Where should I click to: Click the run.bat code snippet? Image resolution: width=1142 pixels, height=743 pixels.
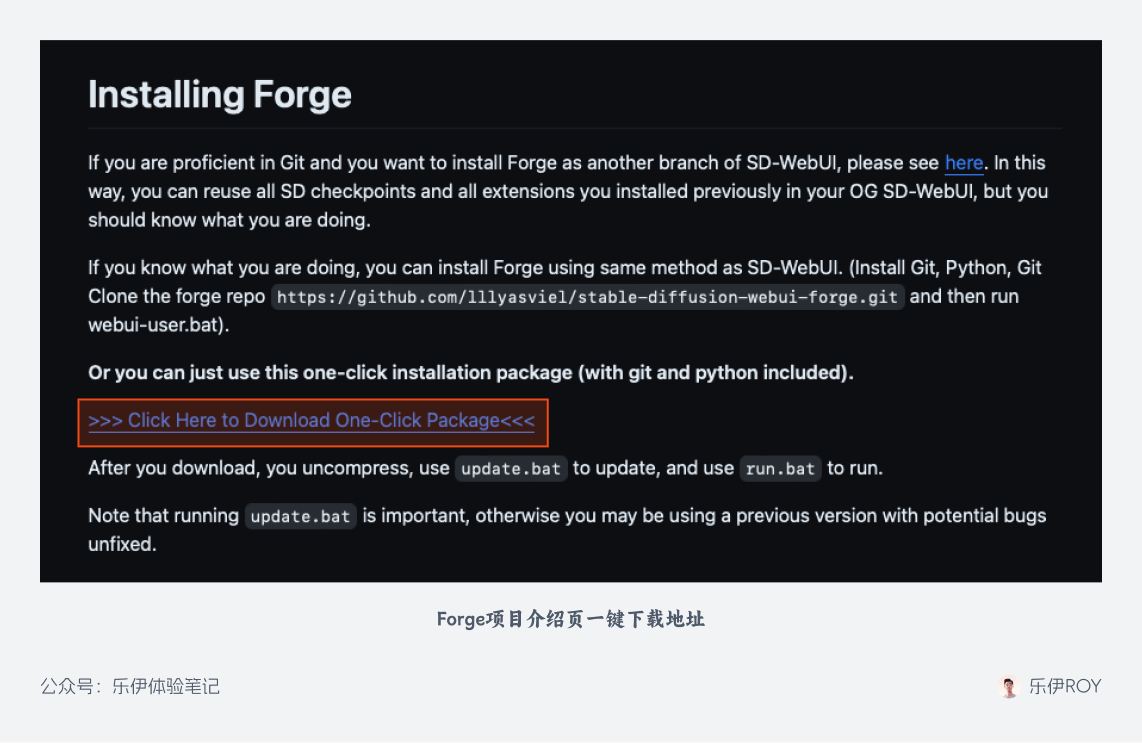click(780, 468)
